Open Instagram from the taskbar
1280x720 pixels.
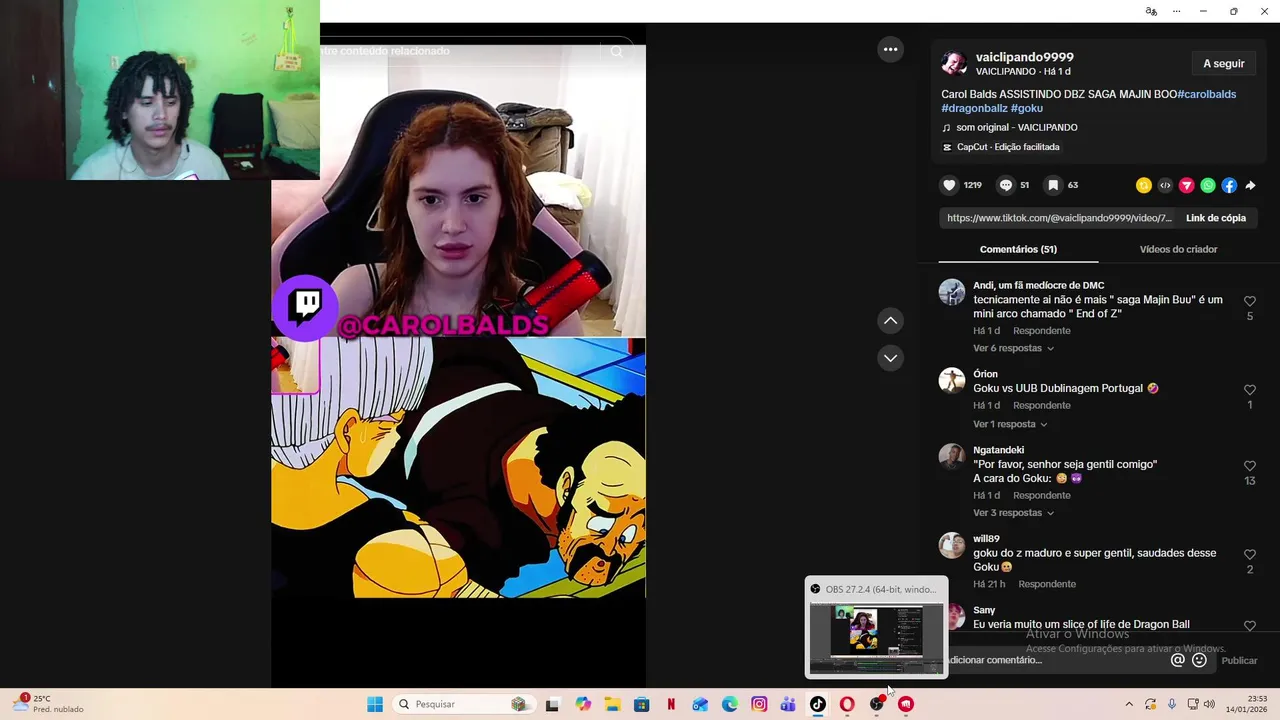click(x=759, y=704)
